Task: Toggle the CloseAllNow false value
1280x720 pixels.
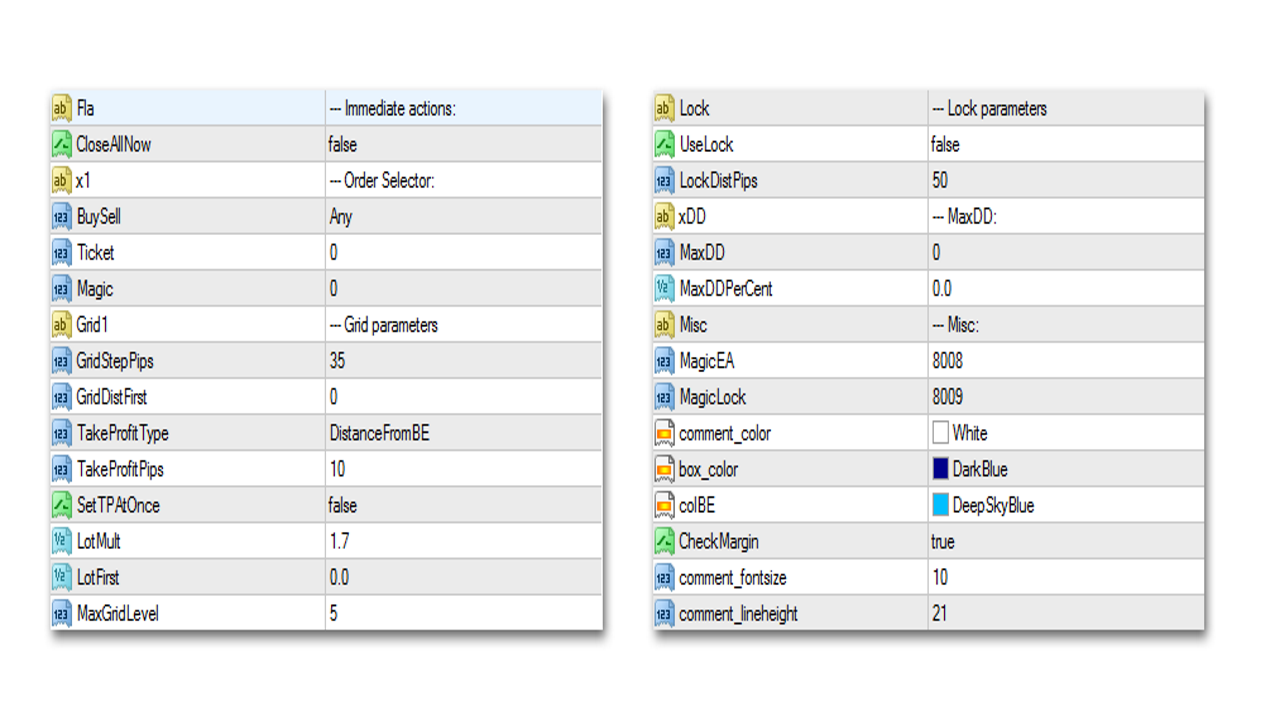Action: [464, 145]
